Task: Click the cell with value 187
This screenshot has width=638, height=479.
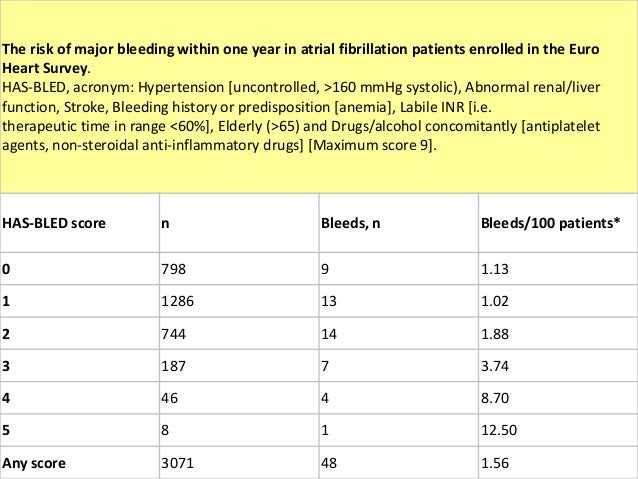Action: point(239,366)
